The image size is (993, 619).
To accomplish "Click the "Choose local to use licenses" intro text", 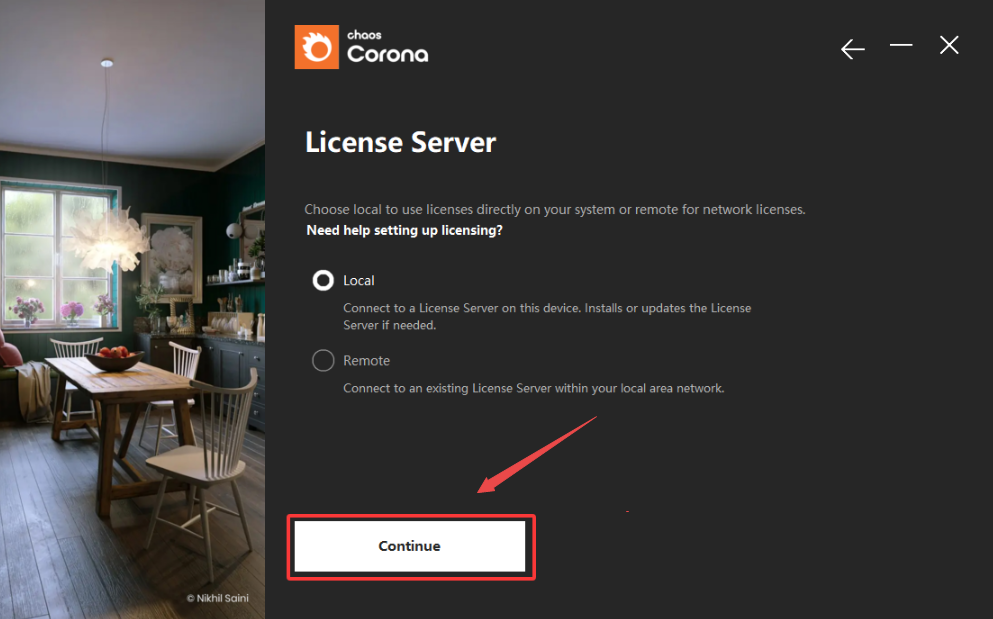I will click(x=554, y=210).
